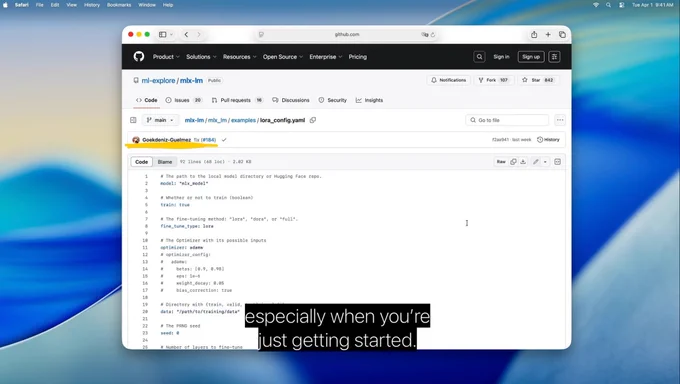Click the Sign up button
Screen dimensions: 680x384
coord(531,57)
